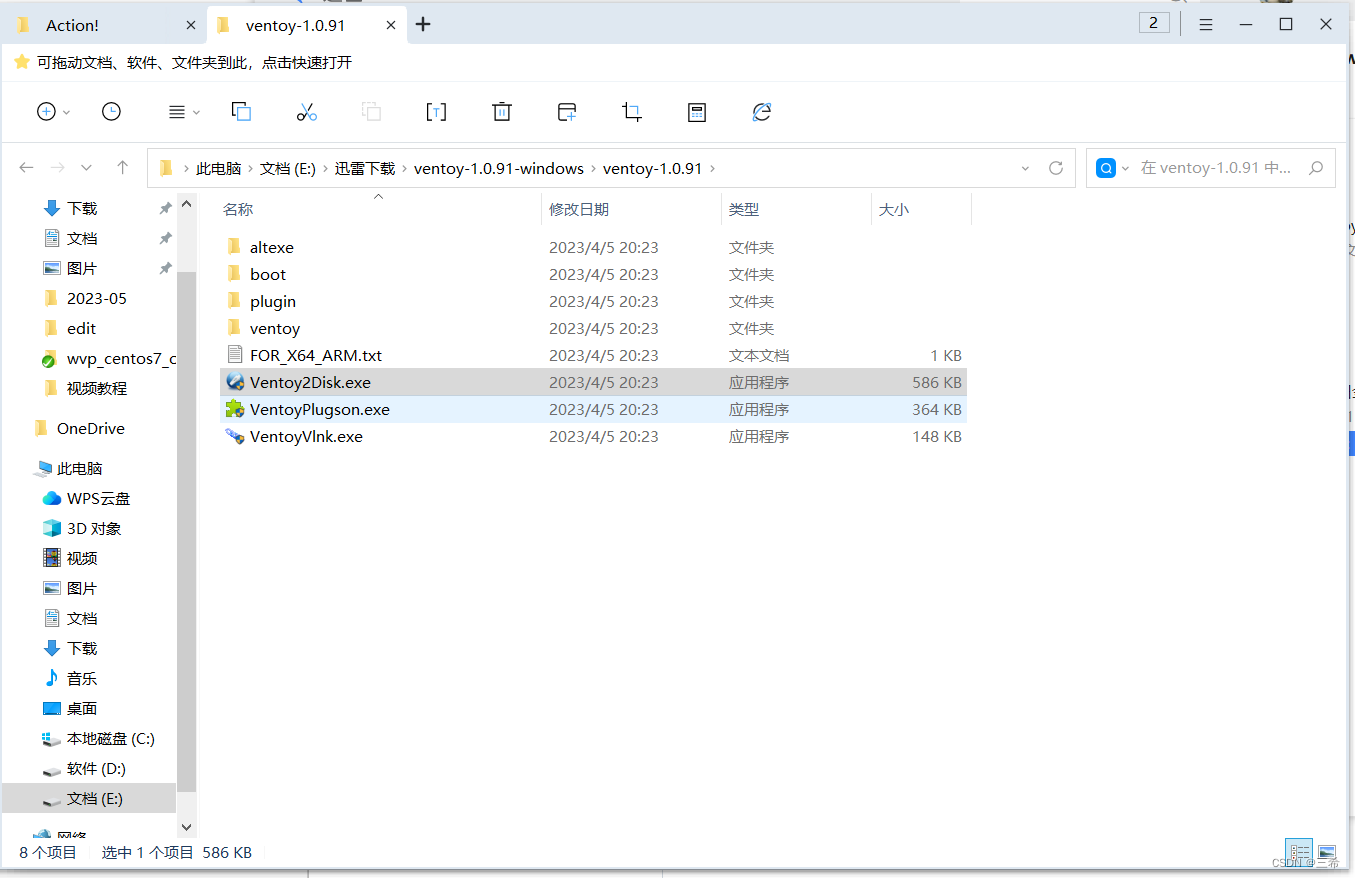The height and width of the screenshot is (878, 1355).
Task: Select the ventoy folder row
Action: [593, 328]
